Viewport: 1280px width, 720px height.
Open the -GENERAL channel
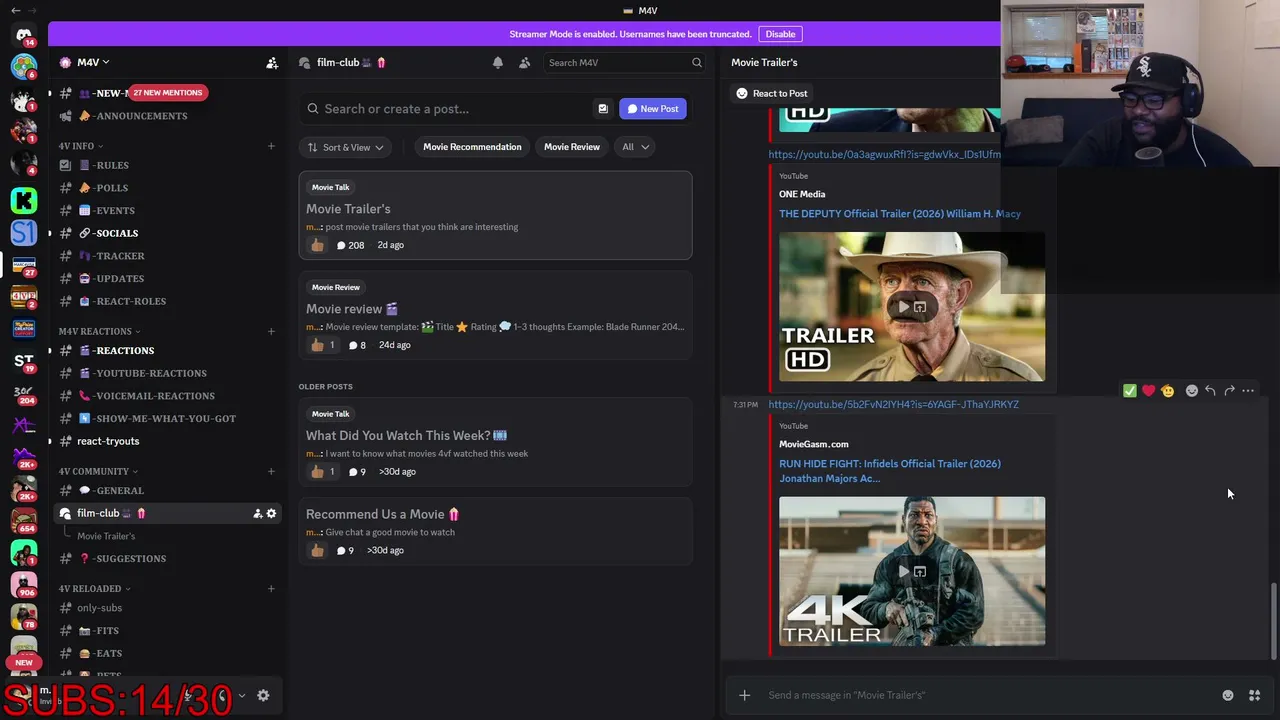coord(166,491)
